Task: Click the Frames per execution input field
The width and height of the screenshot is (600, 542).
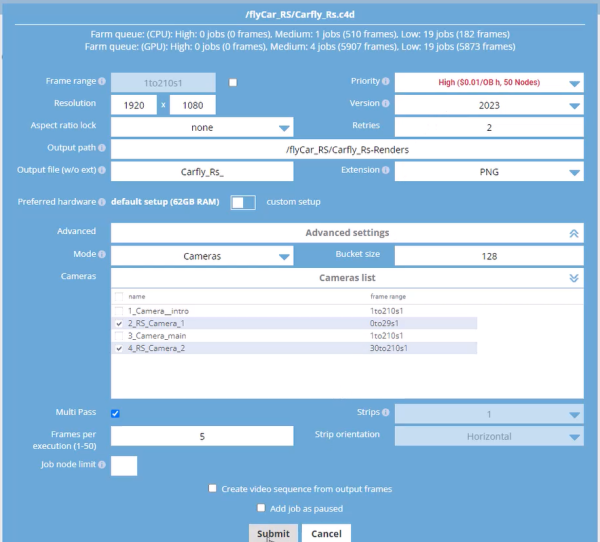Action: (202, 436)
